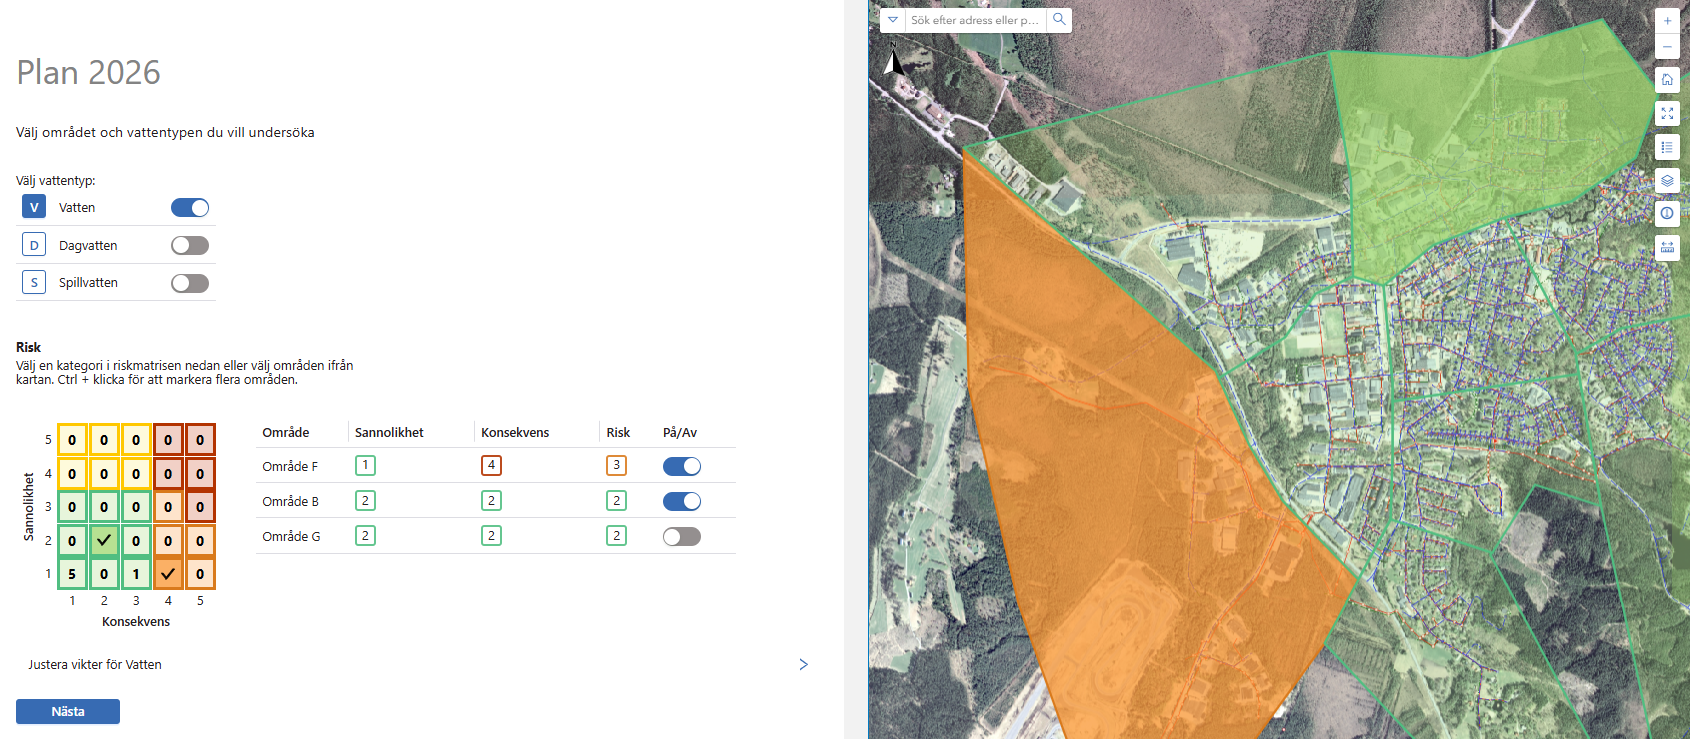Enable the Dagvatten water type
Viewport: 1690px width, 739px height.
[x=190, y=246]
